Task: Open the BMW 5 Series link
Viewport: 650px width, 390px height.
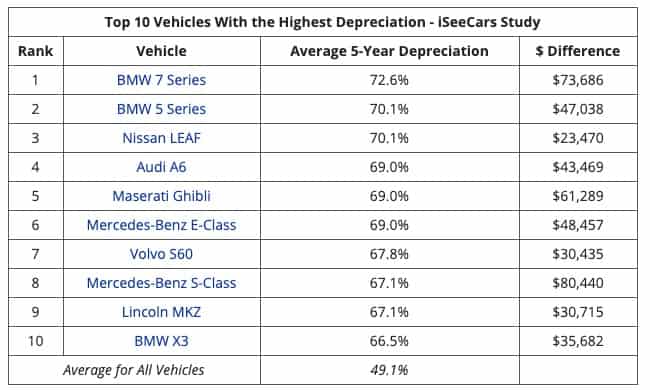Action: coord(161,109)
